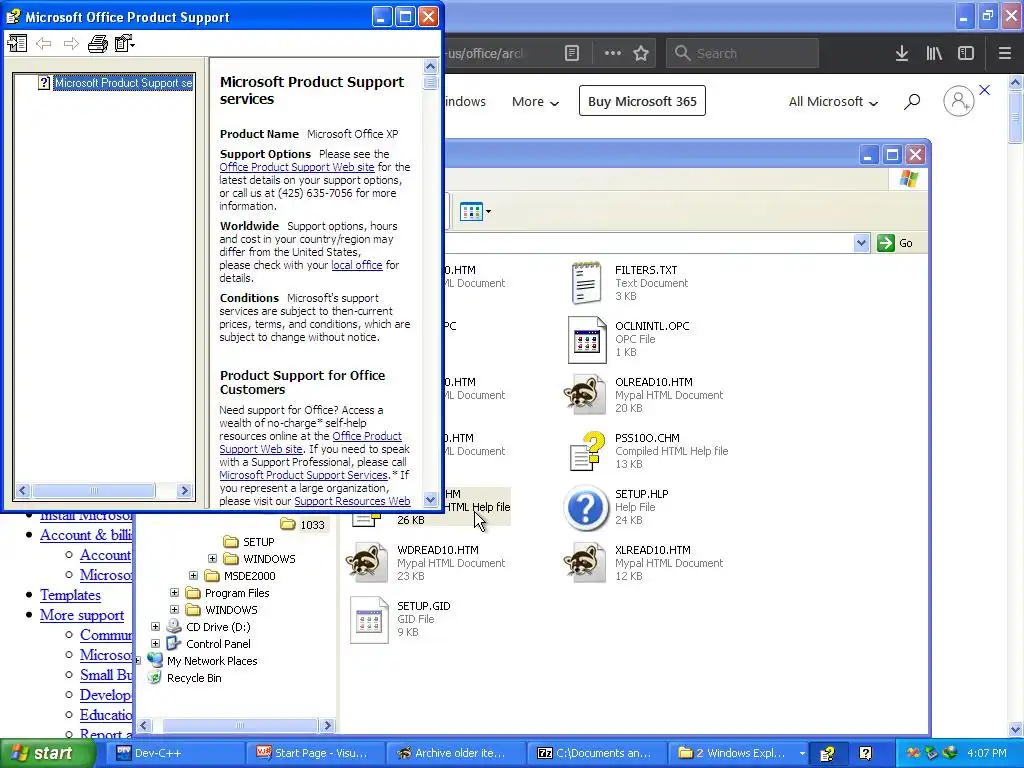This screenshot has height=768, width=1024.
Task: Select PSS10O.CHM compiled help file icon
Action: (x=586, y=451)
